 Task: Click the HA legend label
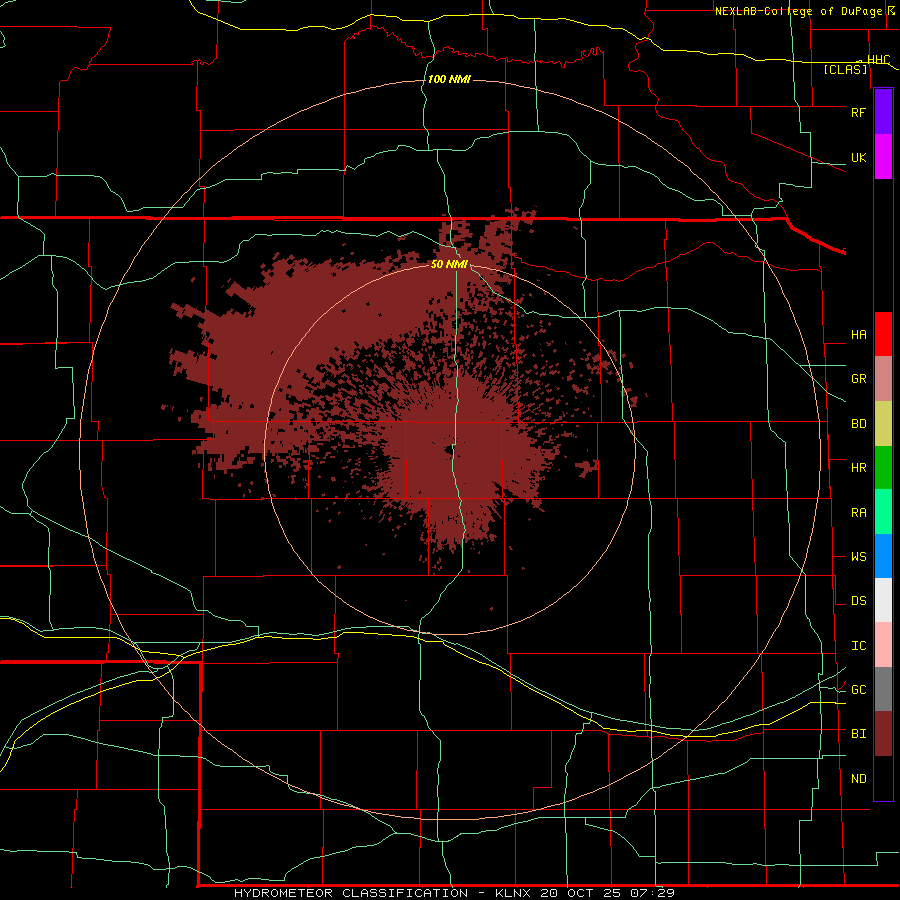coord(858,335)
